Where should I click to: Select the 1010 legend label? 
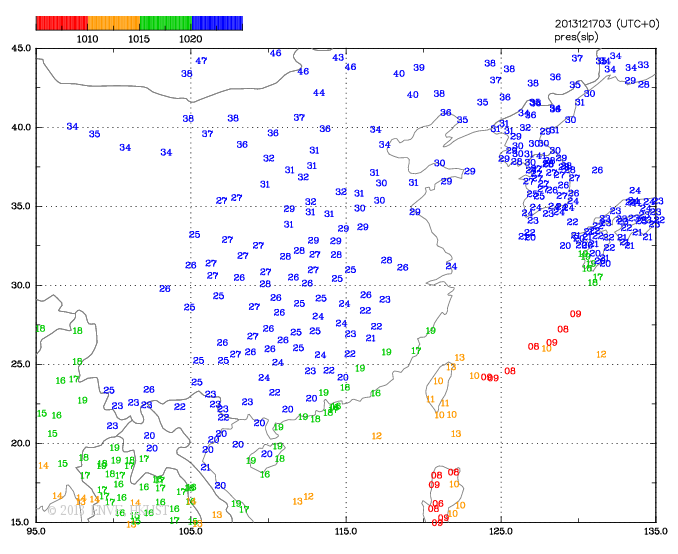pos(87,39)
